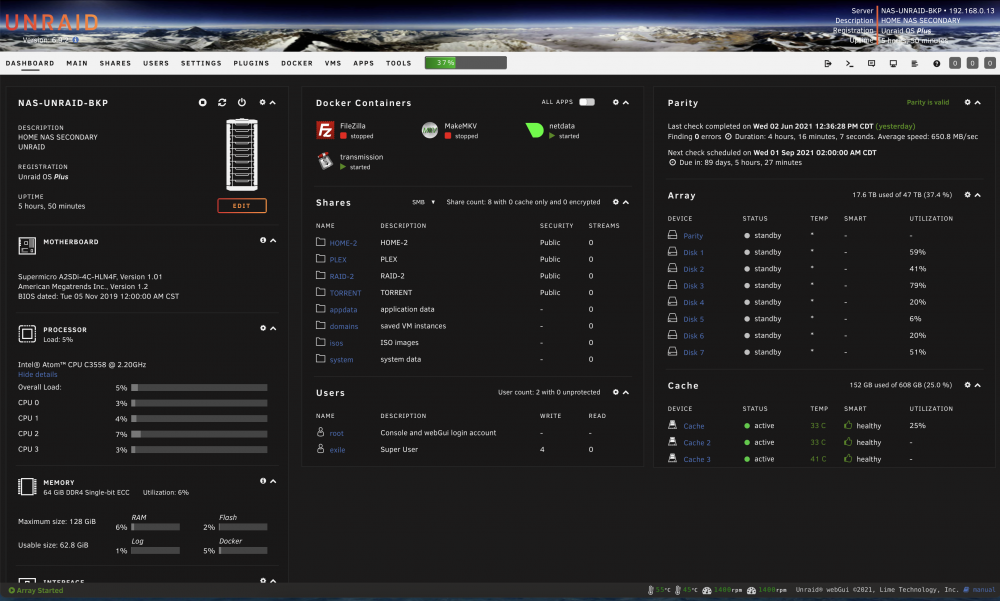Screen dimensions: 1000x601
Task: Click the manual link in footer
Action: [983, 590]
